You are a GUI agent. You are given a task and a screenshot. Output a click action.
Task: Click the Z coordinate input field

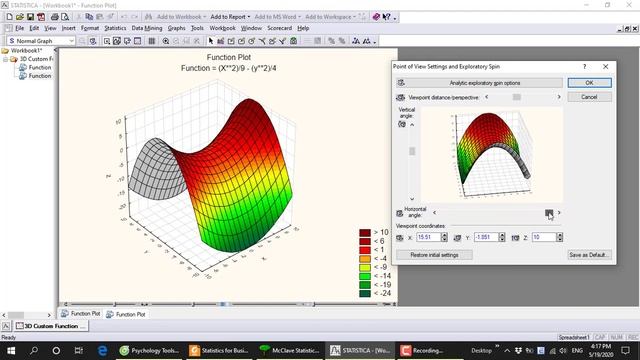pos(544,237)
